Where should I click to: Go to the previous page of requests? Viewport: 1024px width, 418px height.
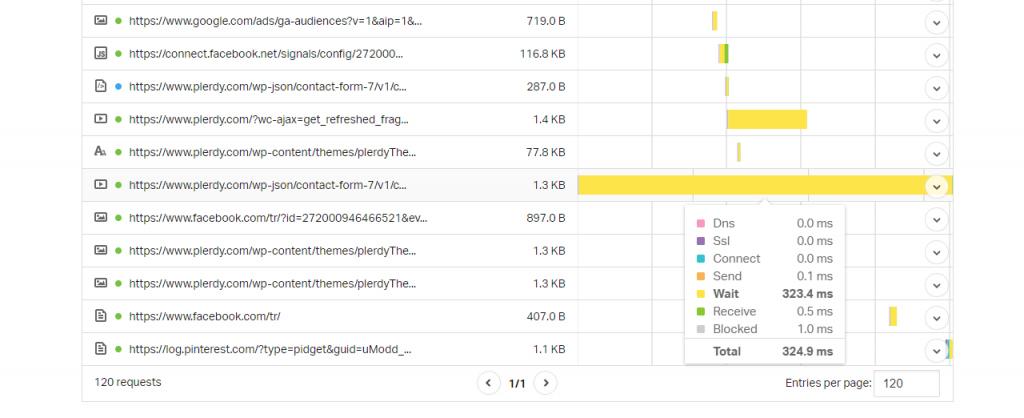point(488,382)
